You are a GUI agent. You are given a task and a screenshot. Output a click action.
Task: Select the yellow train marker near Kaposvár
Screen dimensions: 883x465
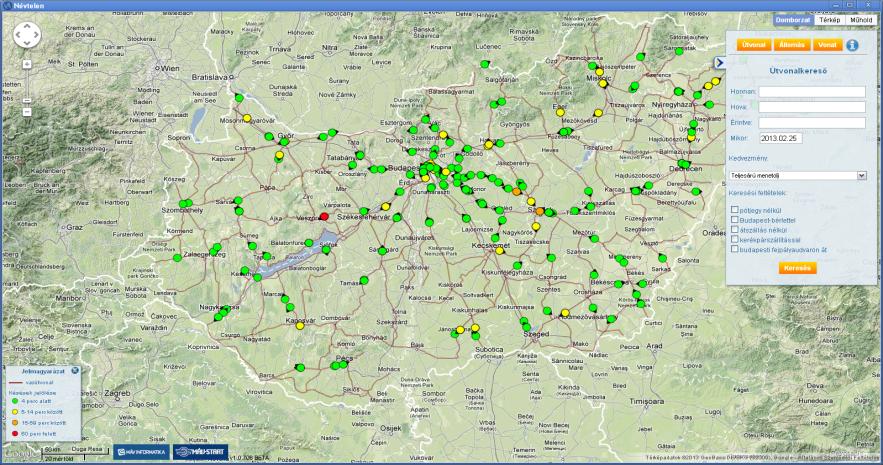pyautogui.click(x=300, y=325)
